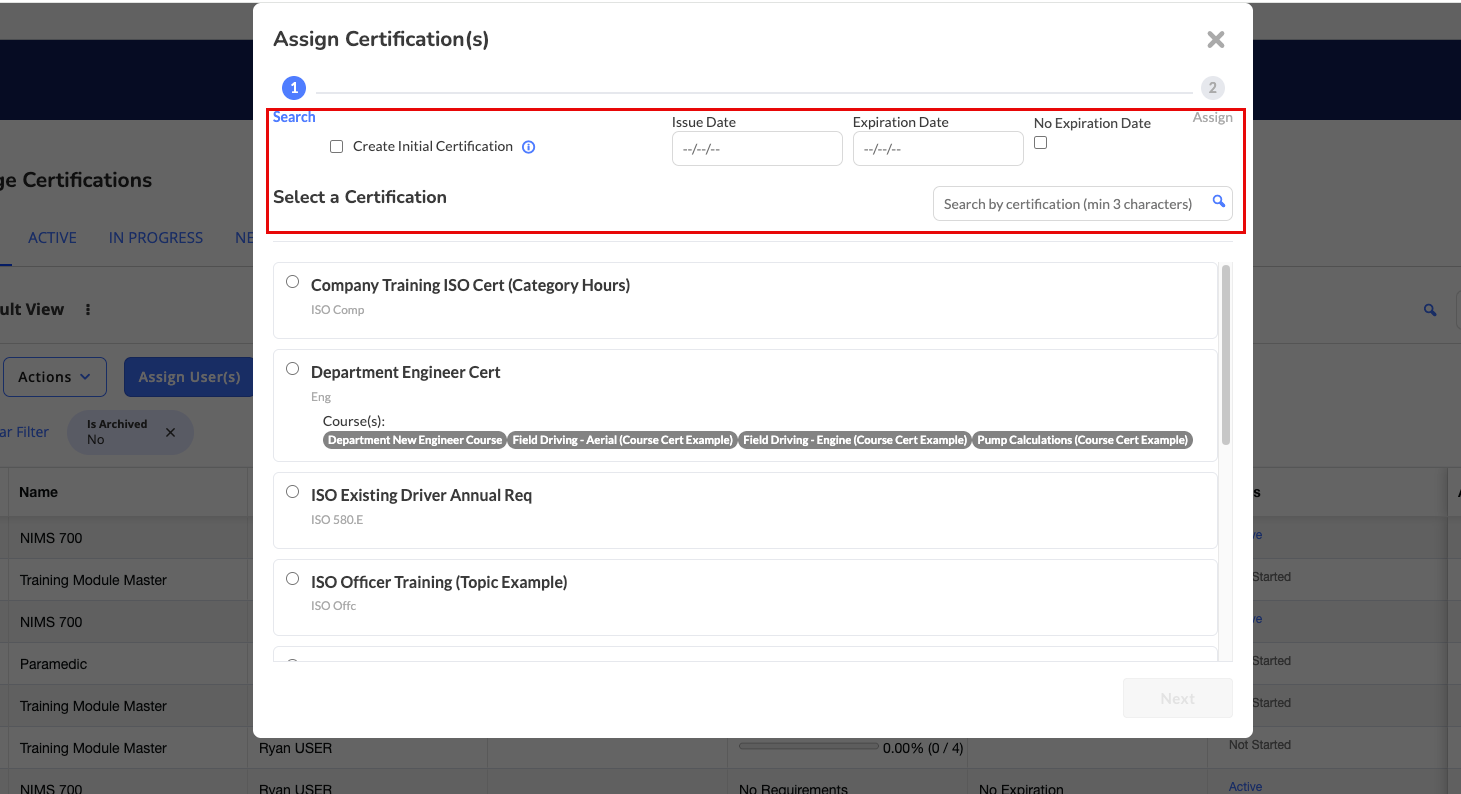The width and height of the screenshot is (1461, 794).
Task: Select Company Training ISO Cert radio button
Action: (293, 282)
